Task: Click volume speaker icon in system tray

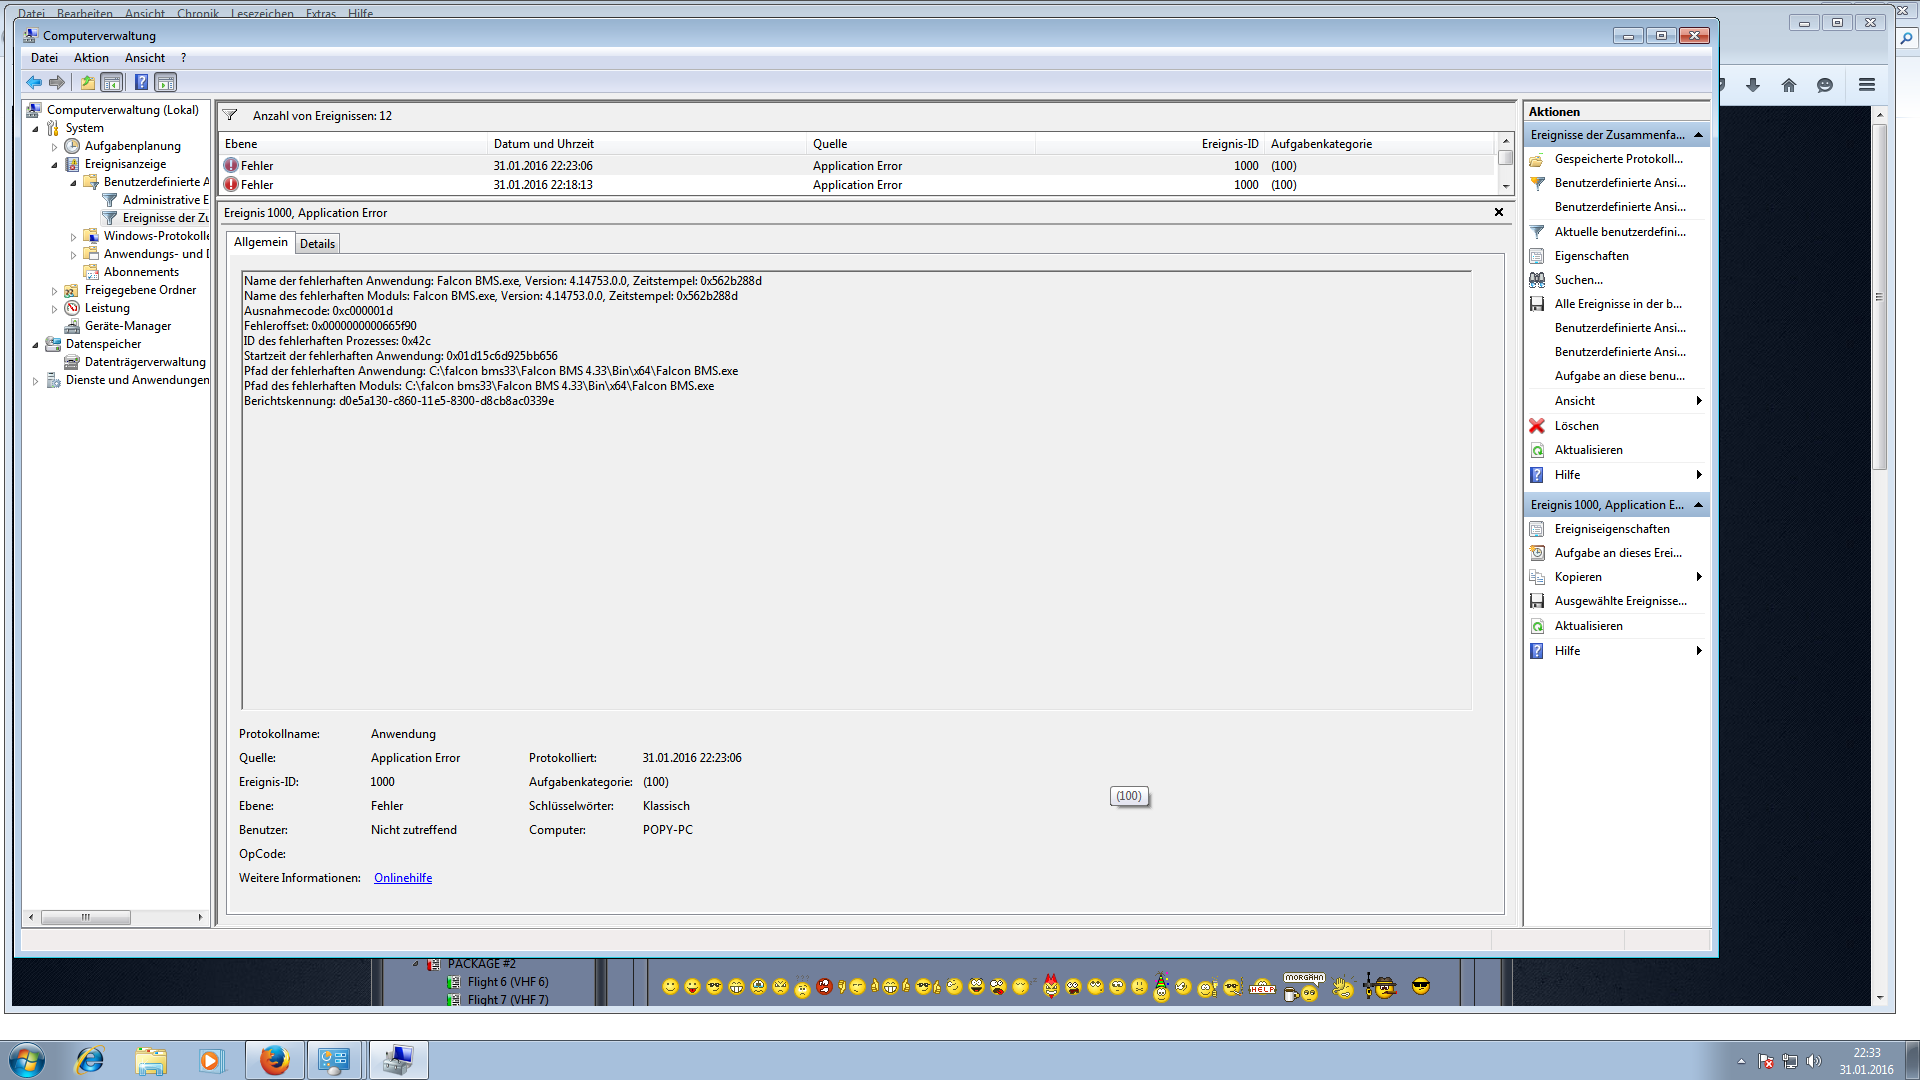Action: click(x=1814, y=1061)
